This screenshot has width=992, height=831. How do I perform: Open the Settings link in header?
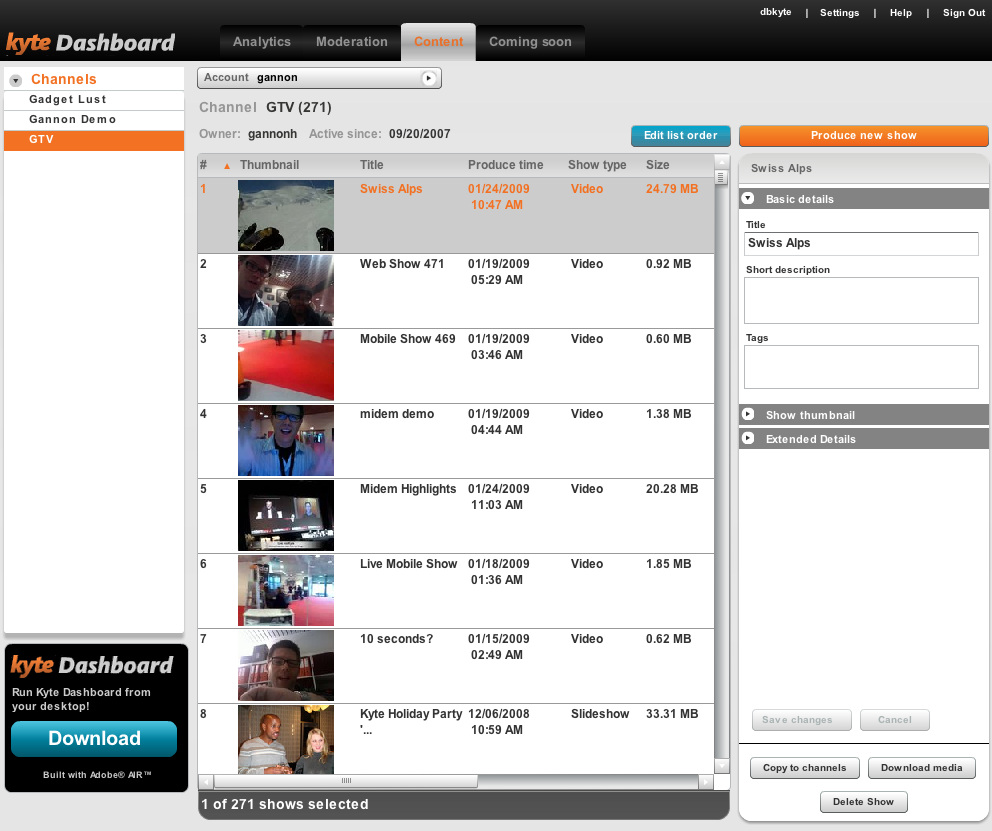pyautogui.click(x=839, y=13)
